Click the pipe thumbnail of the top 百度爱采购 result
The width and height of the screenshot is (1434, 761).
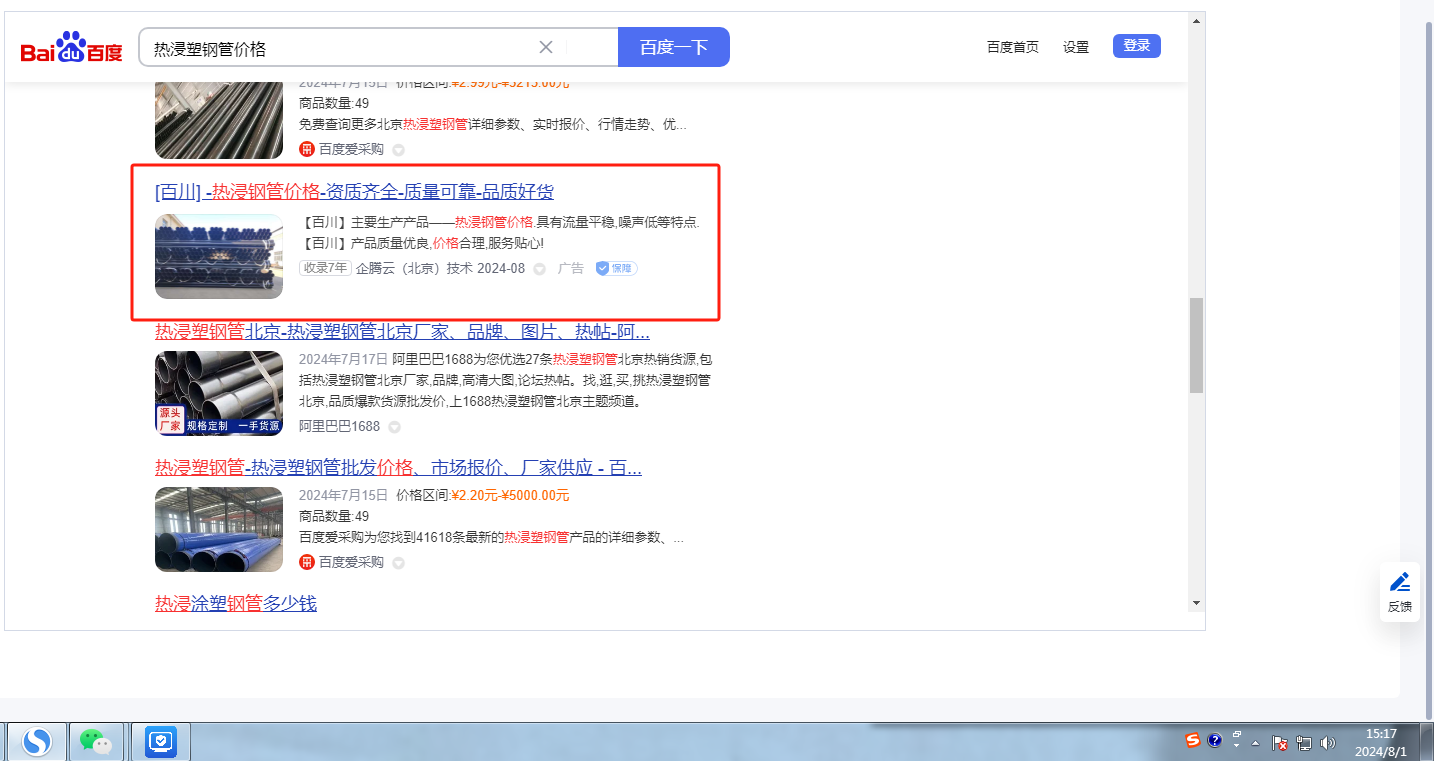coord(219,120)
